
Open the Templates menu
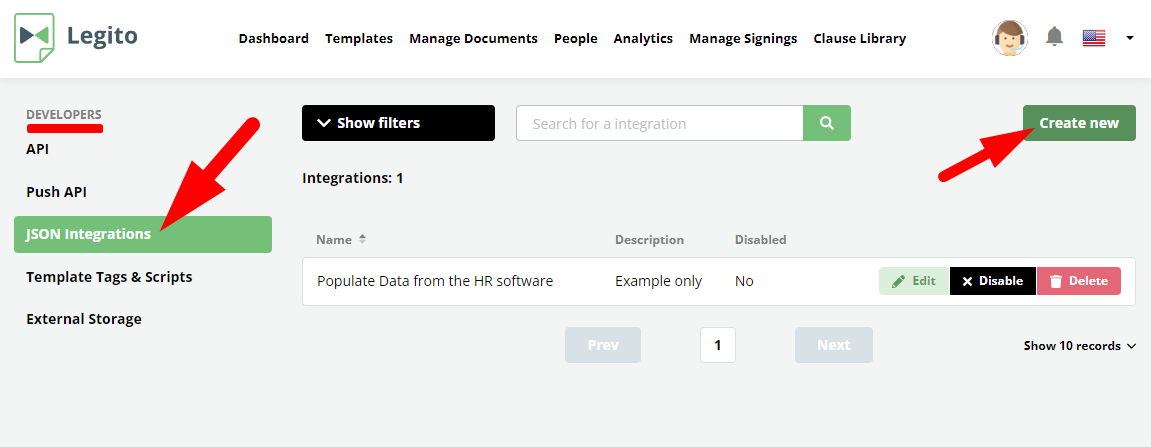click(359, 38)
